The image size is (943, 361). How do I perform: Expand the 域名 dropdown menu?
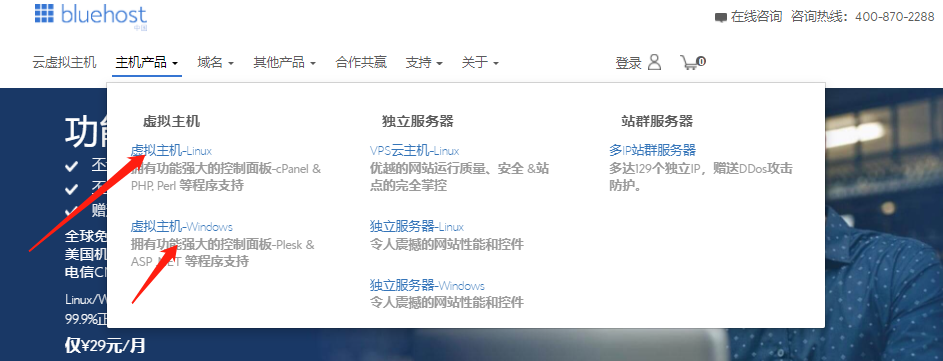click(x=215, y=62)
